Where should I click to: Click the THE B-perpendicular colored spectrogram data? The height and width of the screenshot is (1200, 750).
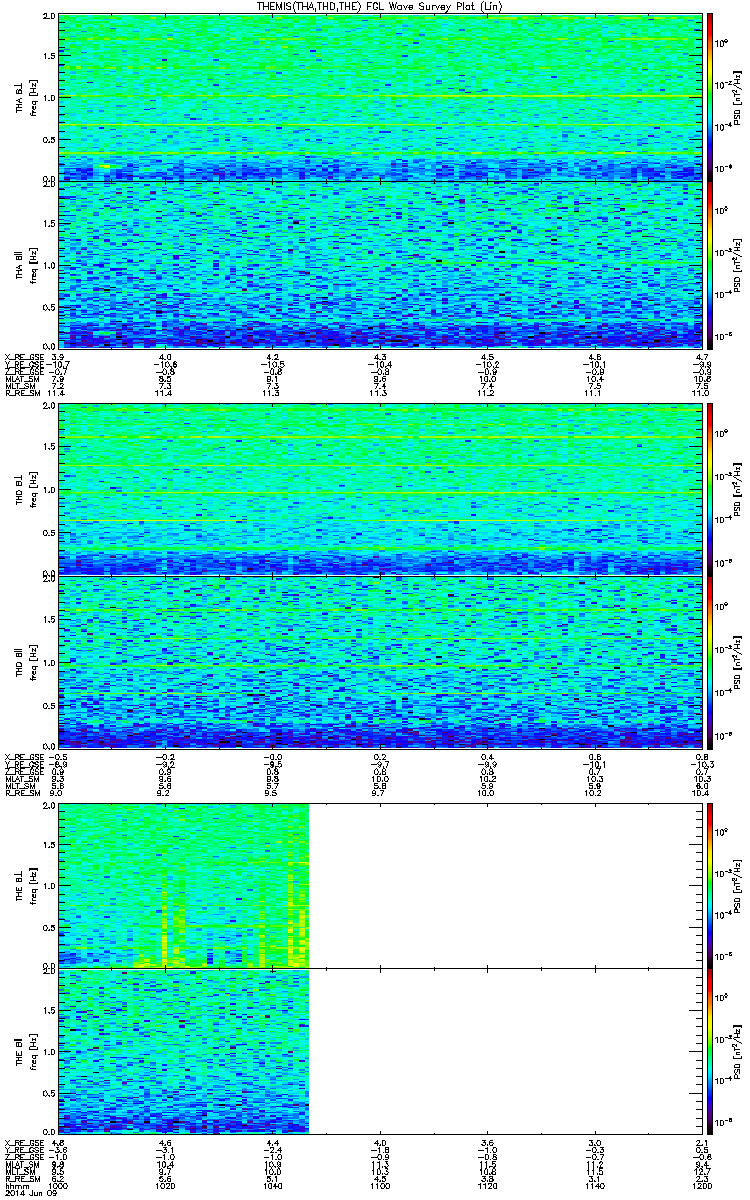coord(183,885)
